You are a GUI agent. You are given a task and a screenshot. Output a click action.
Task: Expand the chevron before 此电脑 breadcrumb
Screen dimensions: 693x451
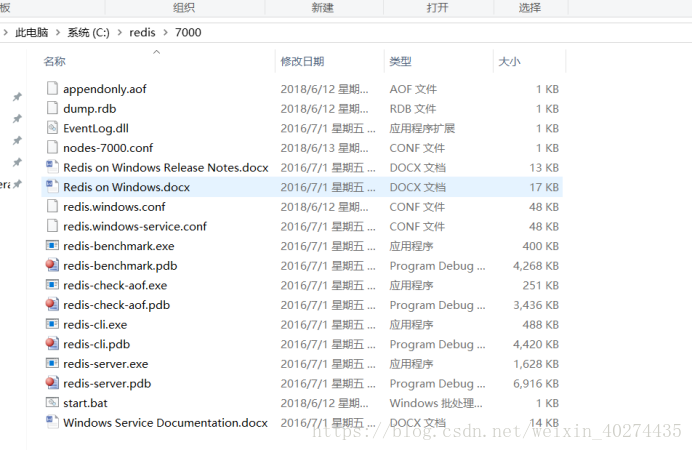pyautogui.click(x=5, y=32)
